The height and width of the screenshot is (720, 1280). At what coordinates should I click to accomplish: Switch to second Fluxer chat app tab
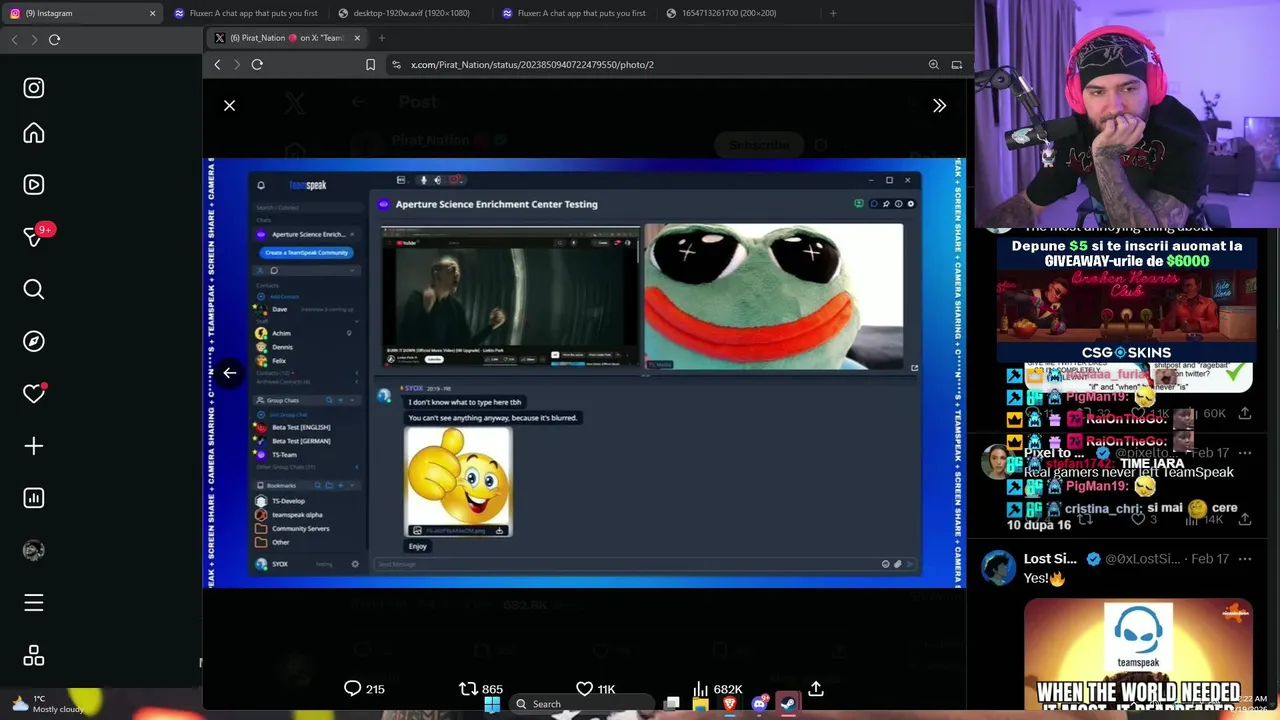573,13
